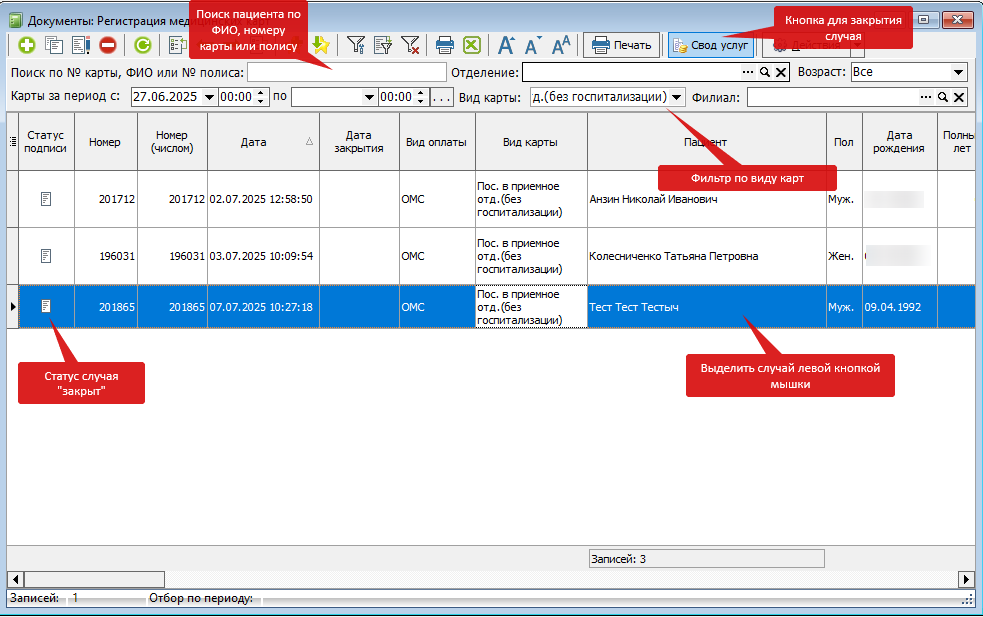Click the Вид оплаты column header

click(436, 142)
